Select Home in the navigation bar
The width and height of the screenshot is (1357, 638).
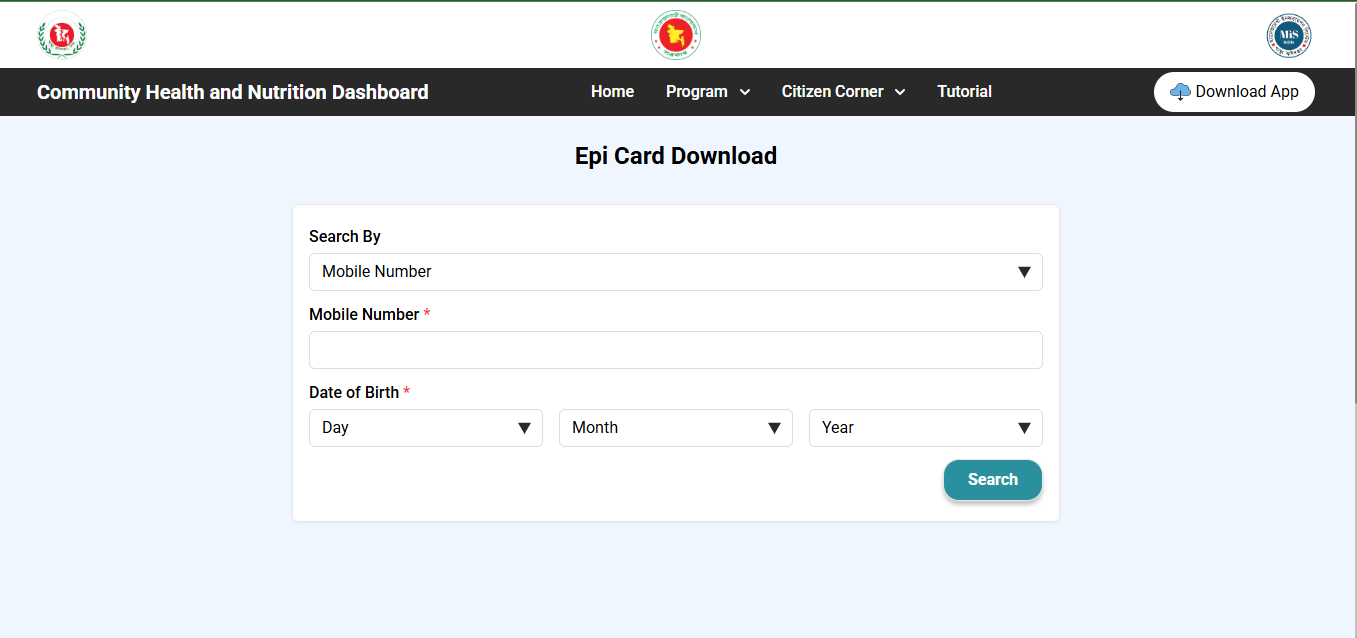click(x=612, y=91)
